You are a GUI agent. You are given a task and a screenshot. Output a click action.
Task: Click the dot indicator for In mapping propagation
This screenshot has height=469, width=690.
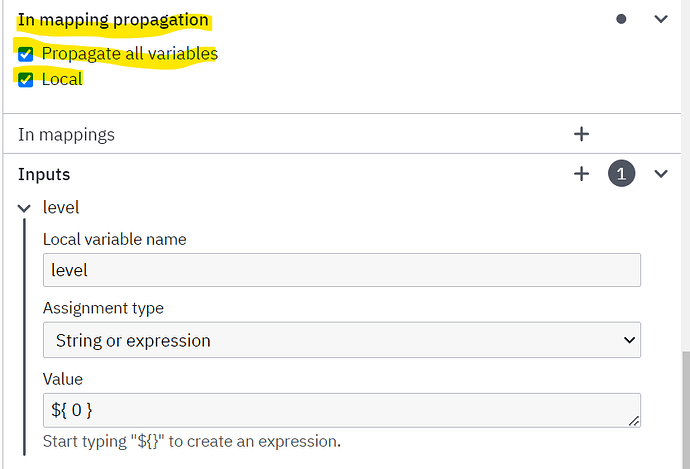click(621, 19)
